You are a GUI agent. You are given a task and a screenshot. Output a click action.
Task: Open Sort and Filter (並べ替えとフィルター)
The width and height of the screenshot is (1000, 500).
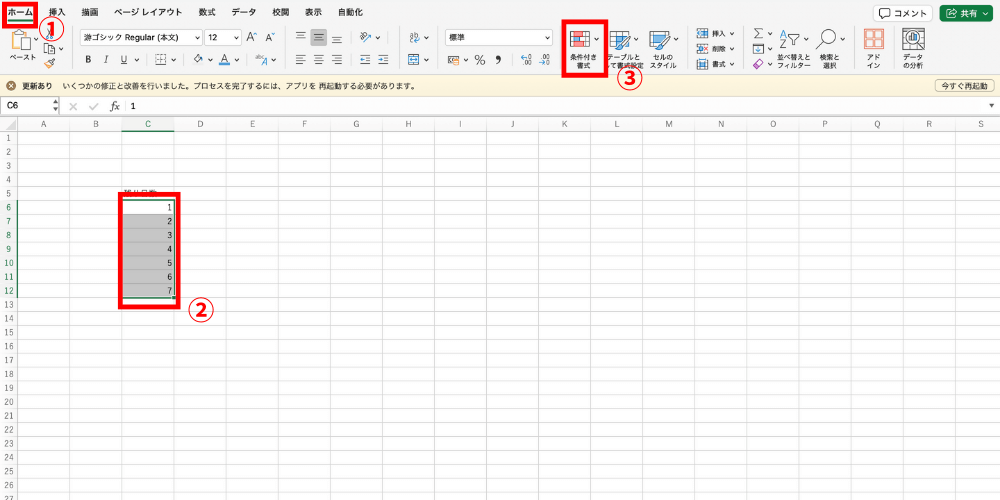793,49
